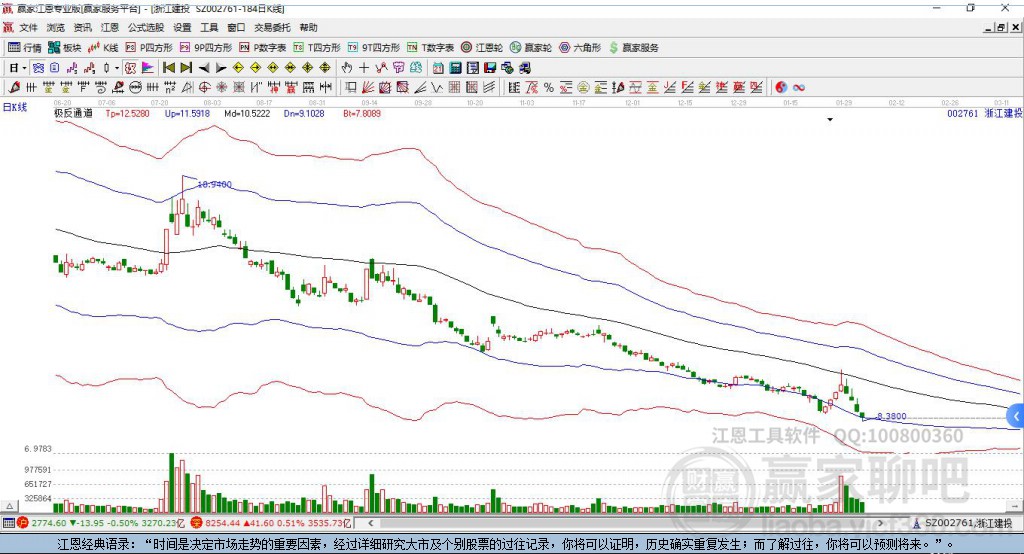Click the black left arrow icon
1024x554 pixels.
204,68
